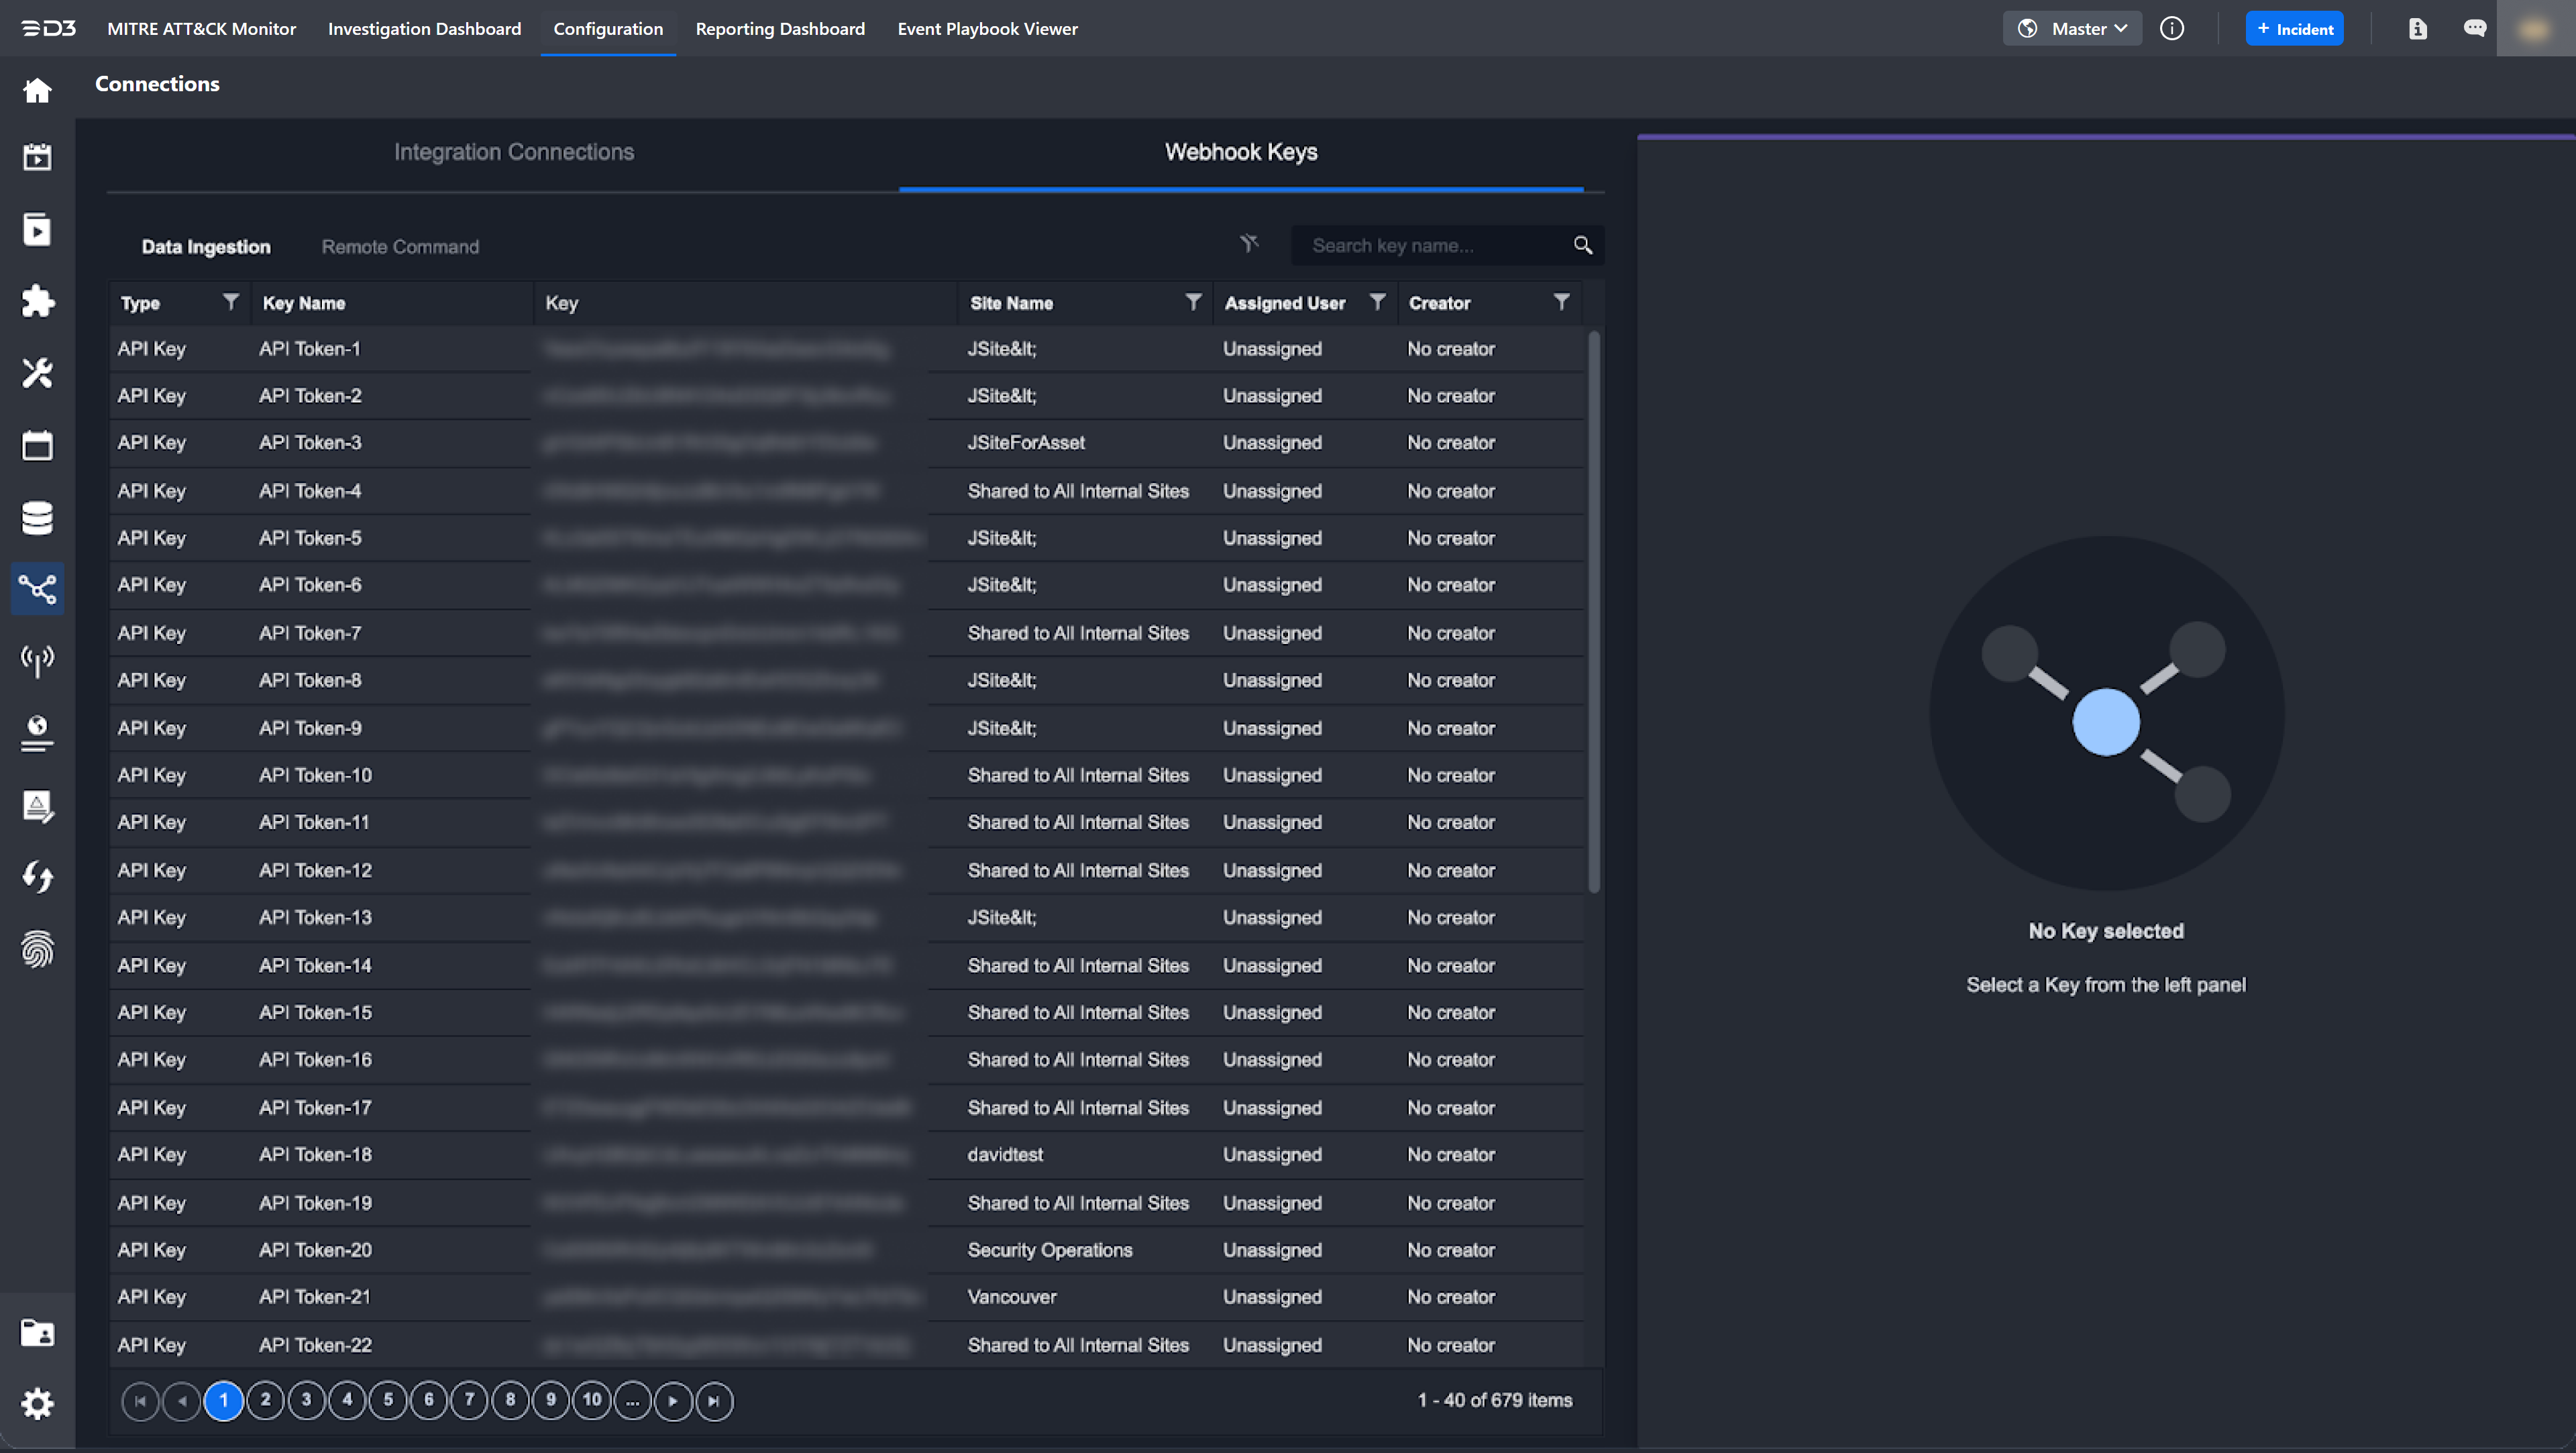Open Reporting Dashboard in top menu
This screenshot has width=2576, height=1453.
point(780,29)
